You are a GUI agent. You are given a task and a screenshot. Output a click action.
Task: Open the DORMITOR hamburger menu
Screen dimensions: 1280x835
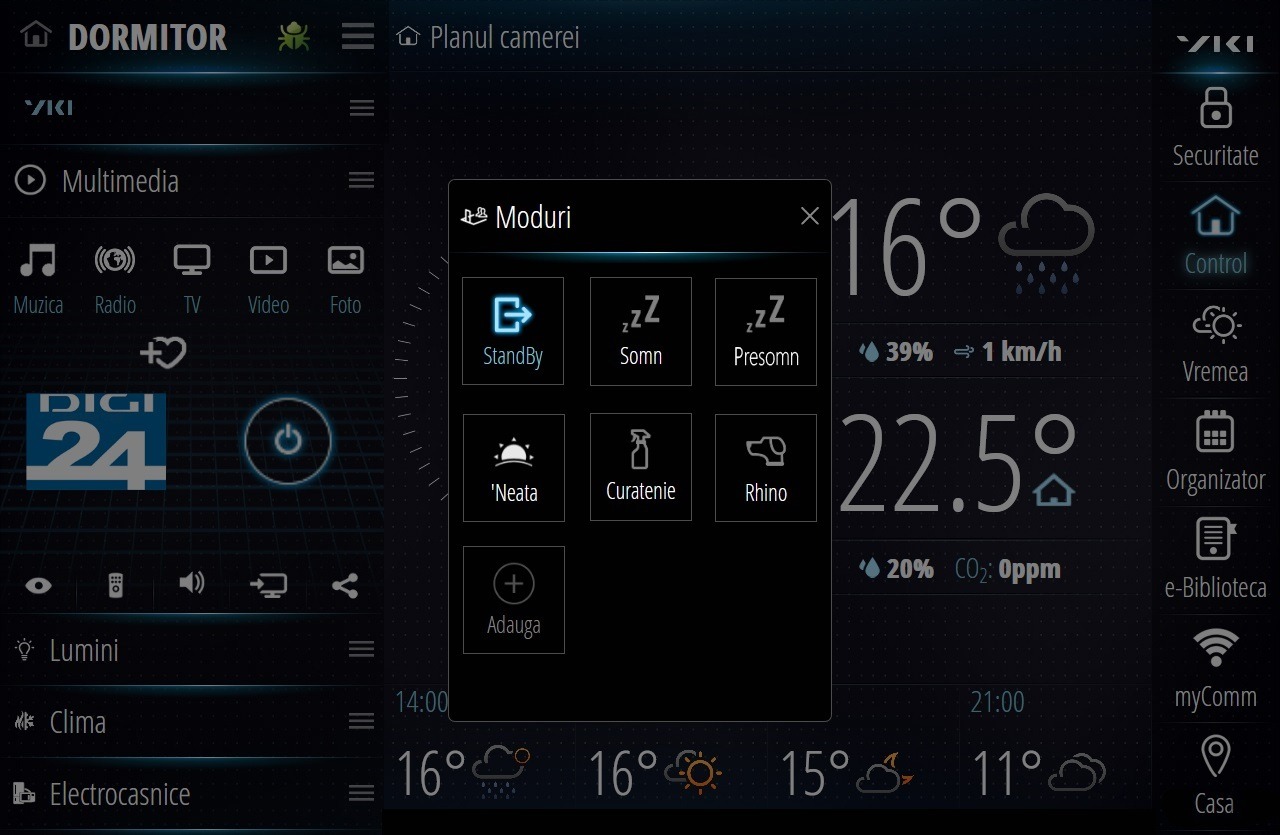(x=357, y=37)
